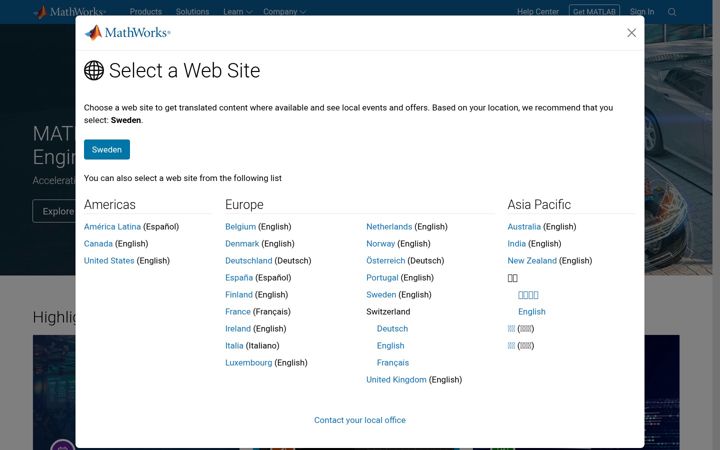720x450 pixels.
Task: Select the Italia web site
Action: (234, 346)
